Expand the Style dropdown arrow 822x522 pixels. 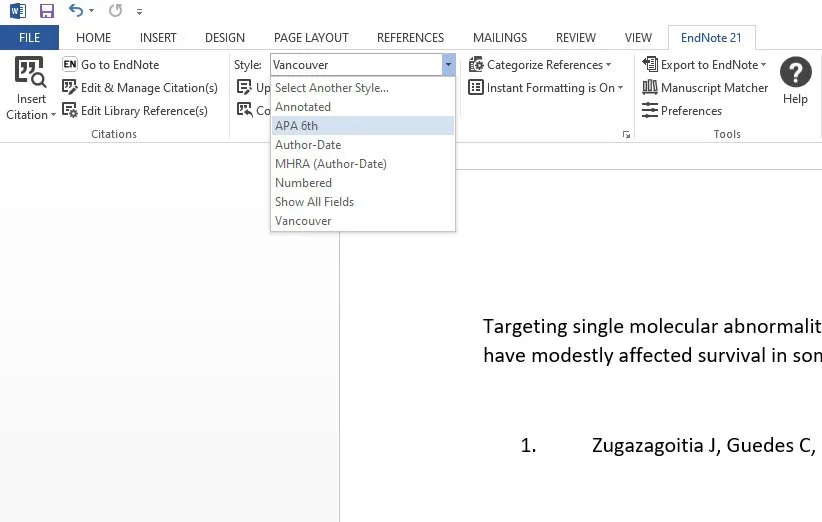tap(448, 65)
